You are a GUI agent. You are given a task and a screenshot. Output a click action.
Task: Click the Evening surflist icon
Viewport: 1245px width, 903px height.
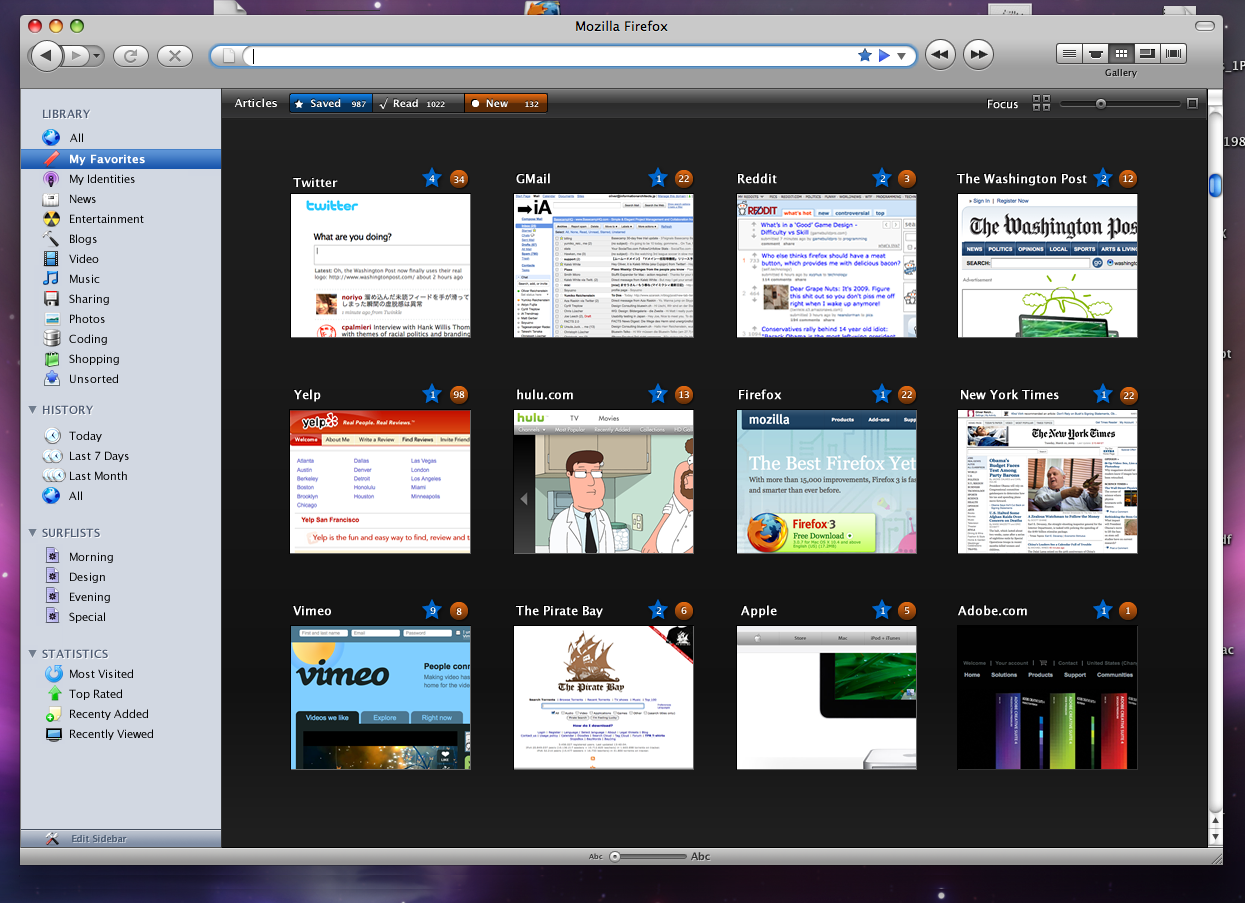(x=52, y=597)
